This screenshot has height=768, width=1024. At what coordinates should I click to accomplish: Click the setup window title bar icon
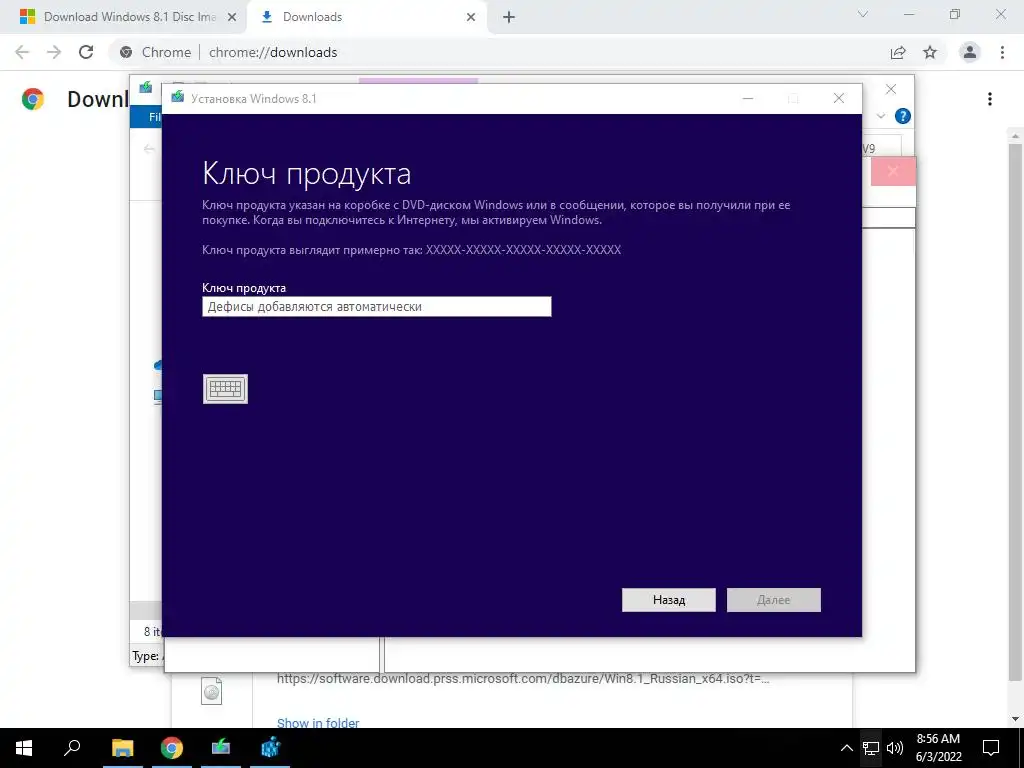(177, 97)
